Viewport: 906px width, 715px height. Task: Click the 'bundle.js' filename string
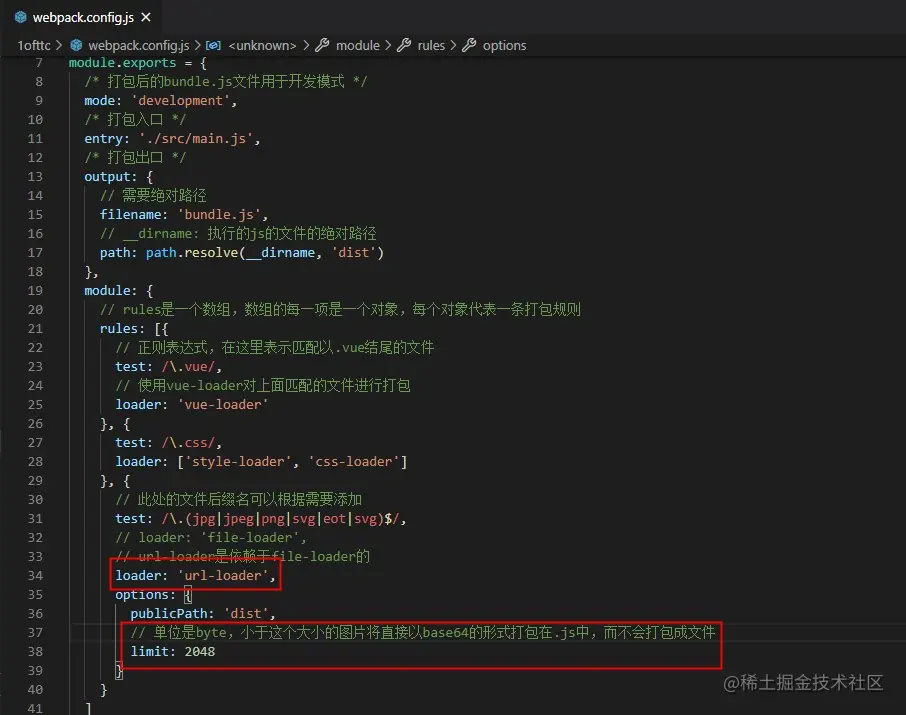coord(219,214)
